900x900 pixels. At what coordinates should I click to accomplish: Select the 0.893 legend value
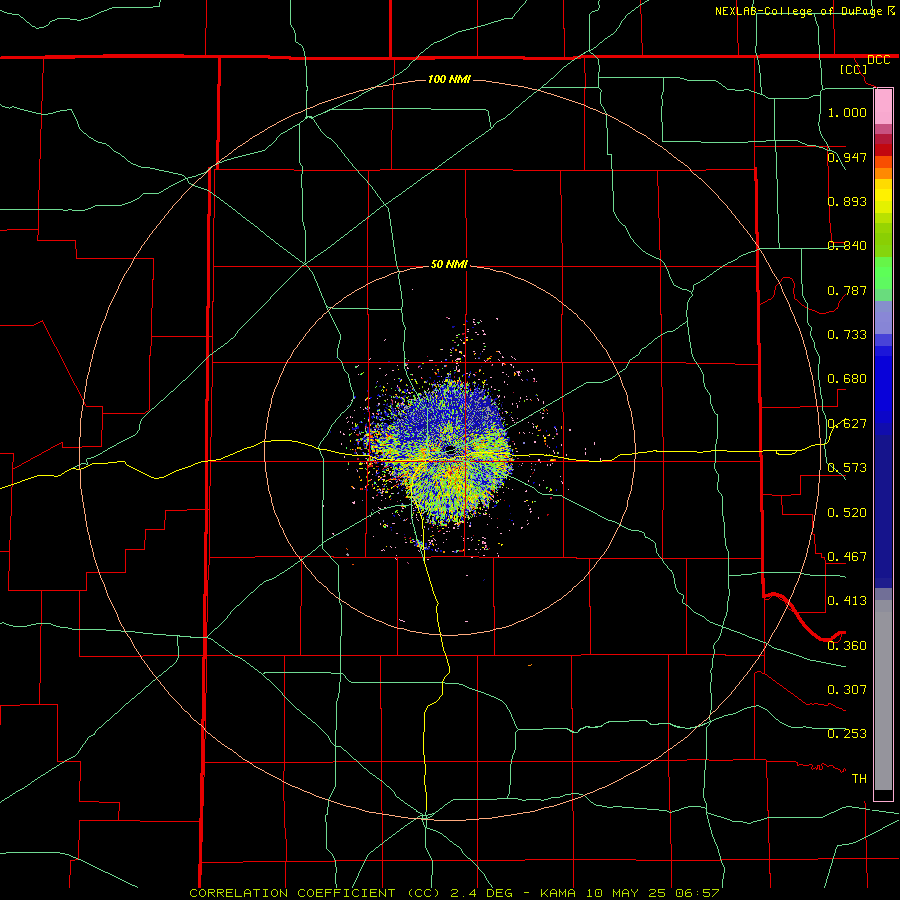tap(847, 201)
